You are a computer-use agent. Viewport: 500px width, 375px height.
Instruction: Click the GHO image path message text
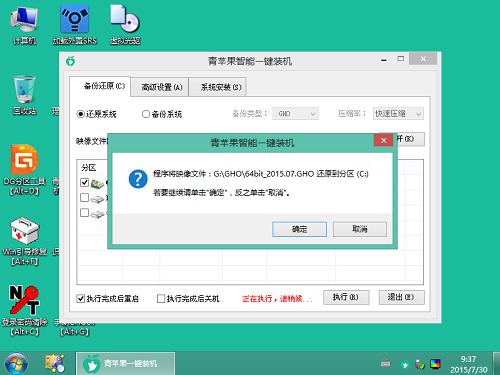pos(261,174)
